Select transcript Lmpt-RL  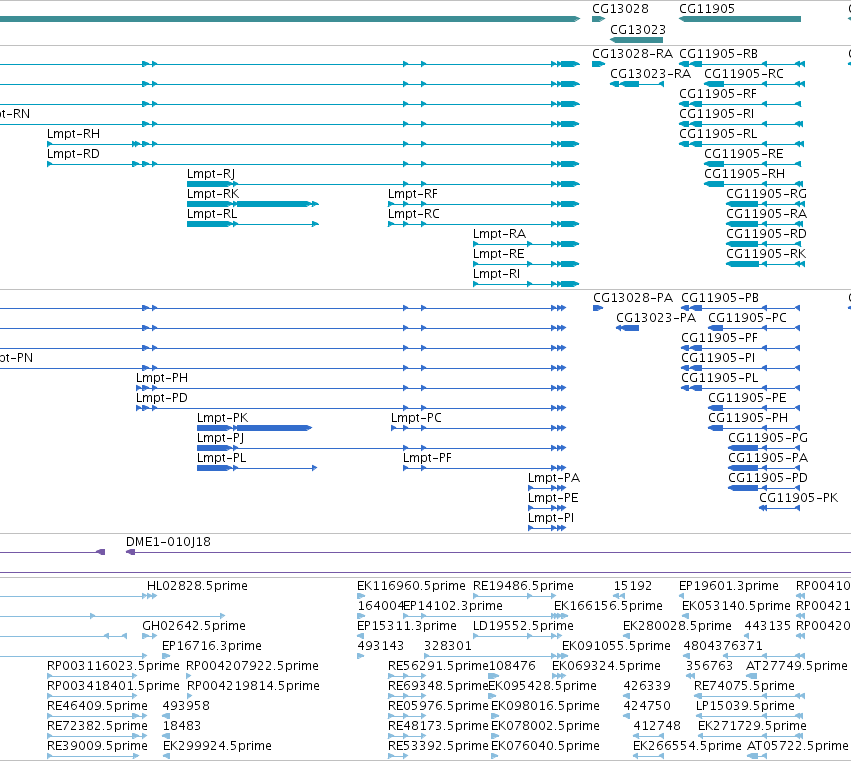(212, 214)
